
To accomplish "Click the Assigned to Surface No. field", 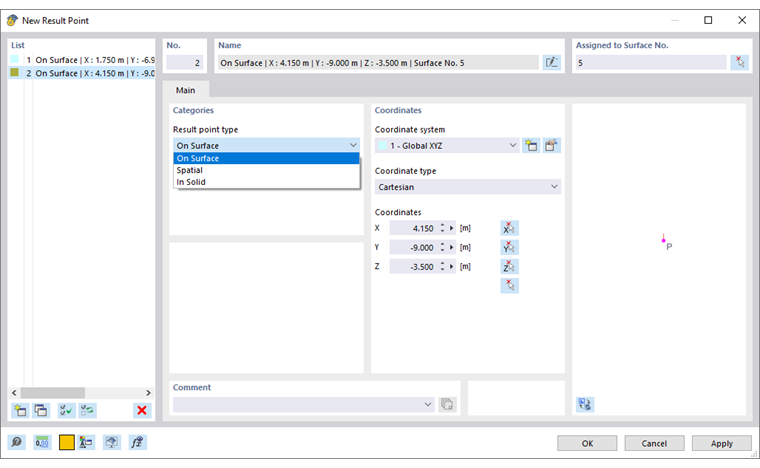I will tap(651, 62).
